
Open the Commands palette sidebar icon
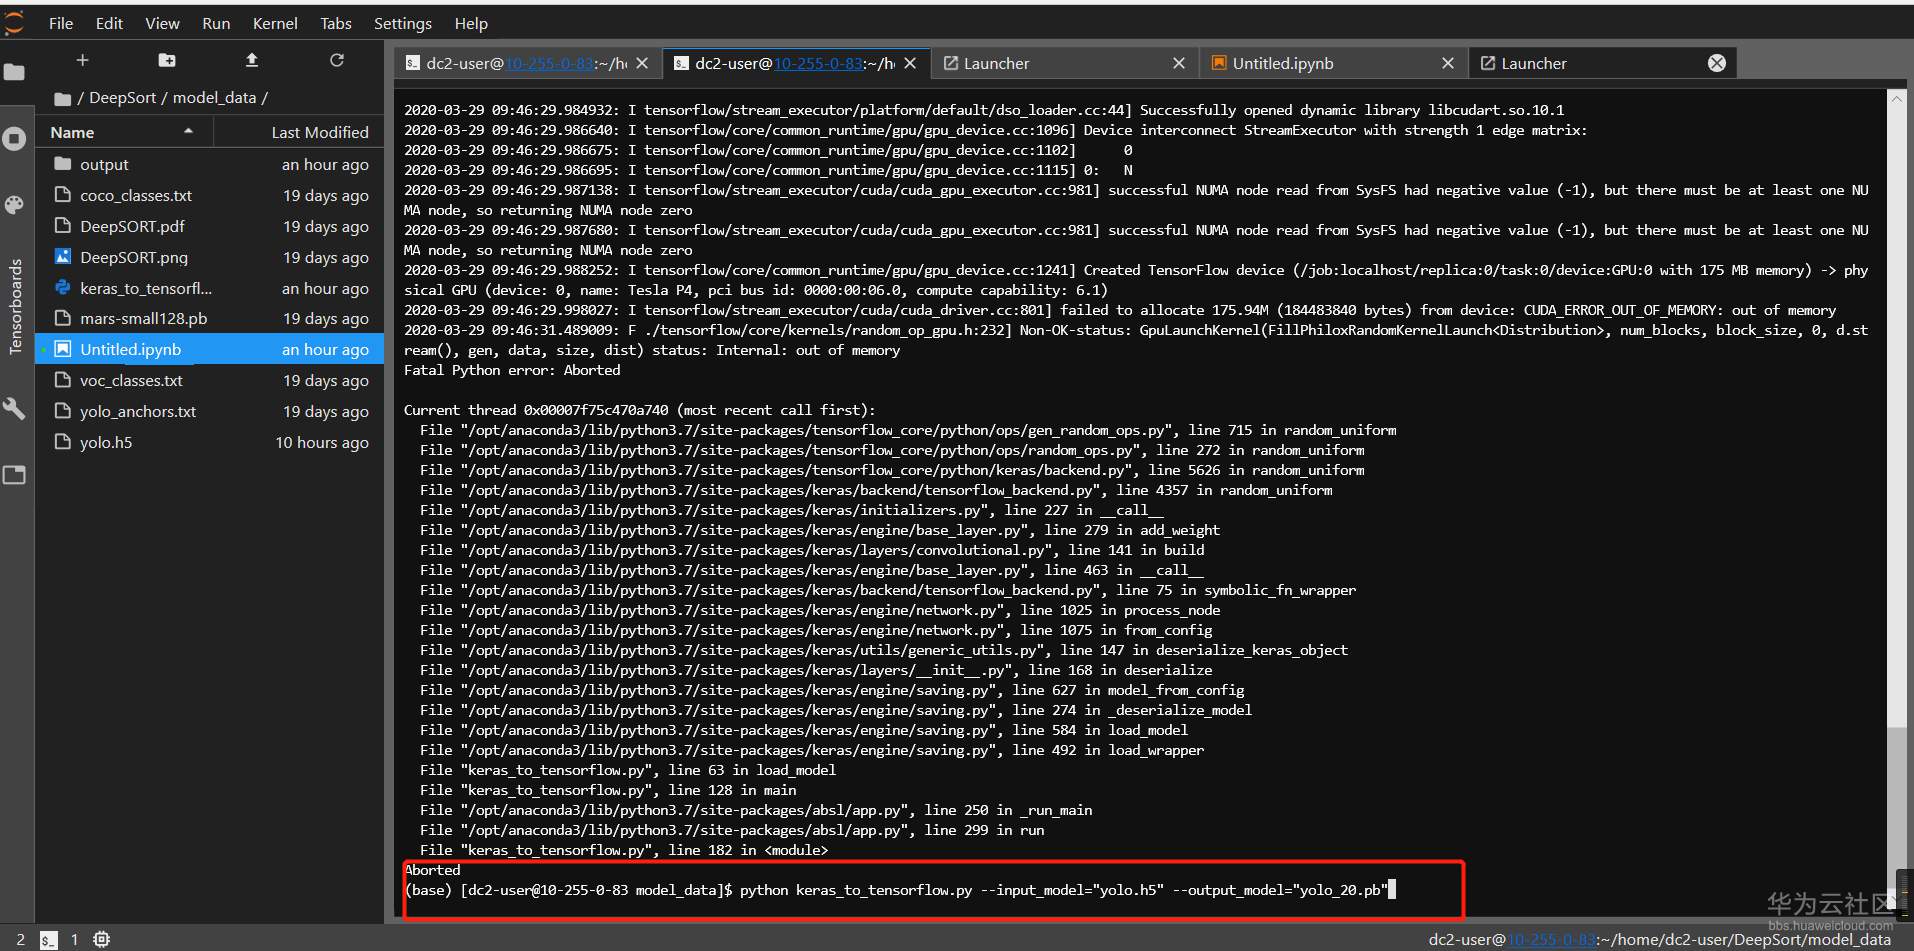15,205
